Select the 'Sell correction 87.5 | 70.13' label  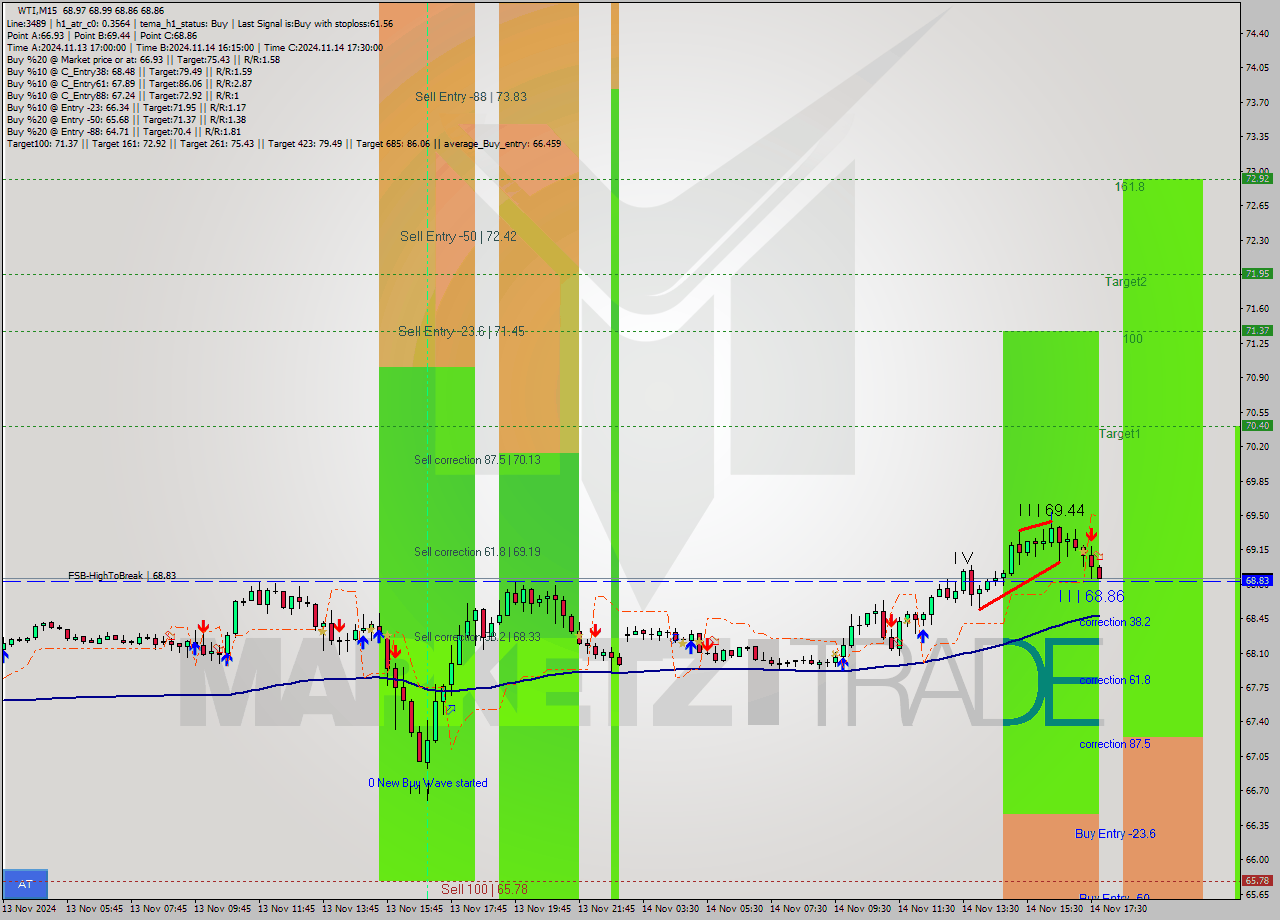click(x=477, y=460)
